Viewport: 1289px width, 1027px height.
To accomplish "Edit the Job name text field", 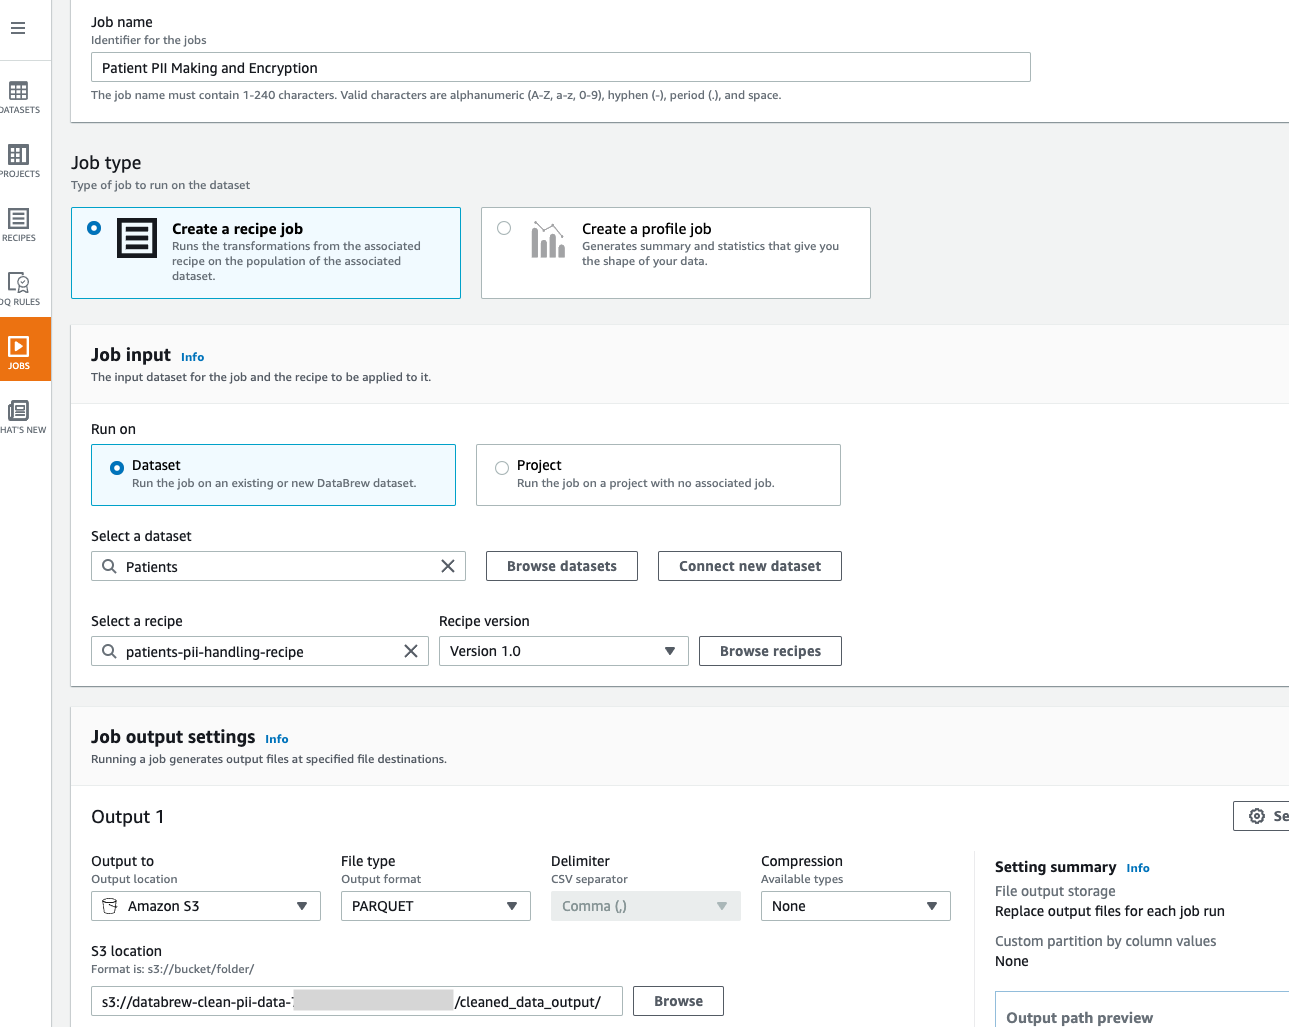I will click(x=561, y=67).
